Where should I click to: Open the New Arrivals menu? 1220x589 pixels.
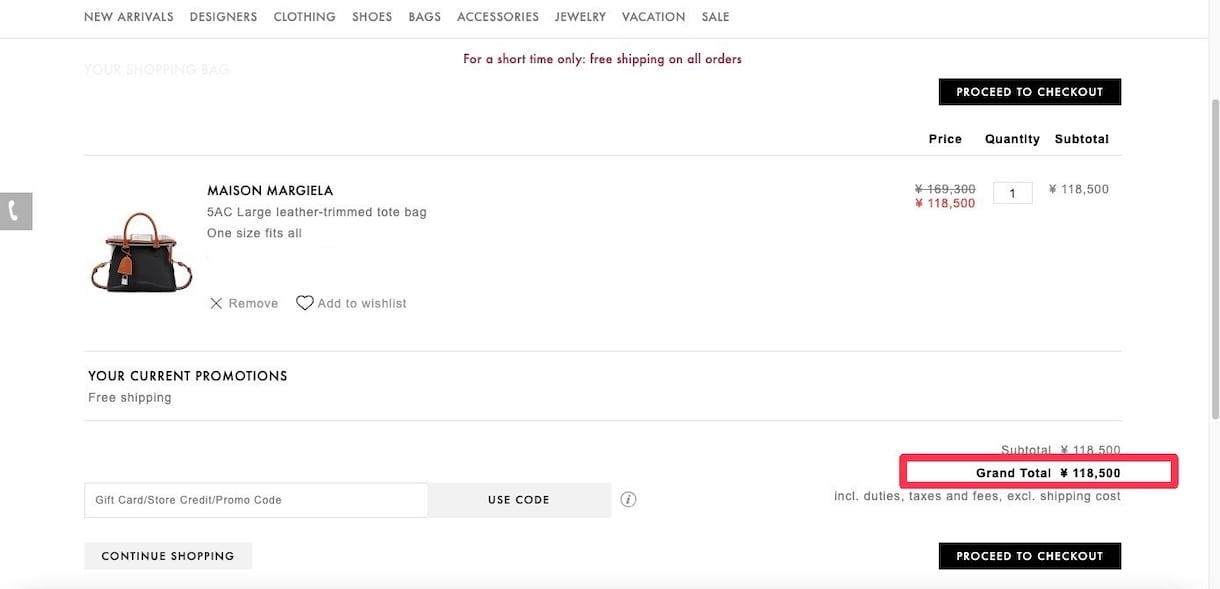pos(129,17)
